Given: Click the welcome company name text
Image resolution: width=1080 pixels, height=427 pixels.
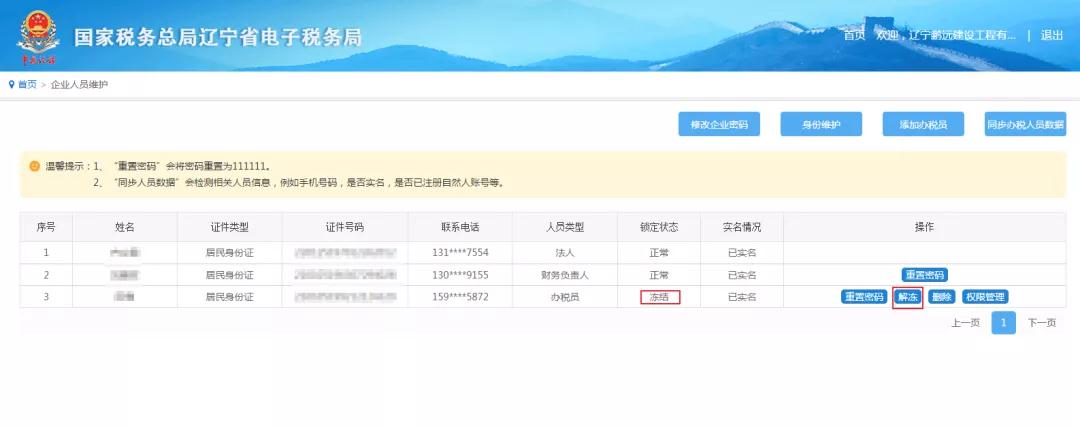Looking at the screenshot, I should click(946, 36).
